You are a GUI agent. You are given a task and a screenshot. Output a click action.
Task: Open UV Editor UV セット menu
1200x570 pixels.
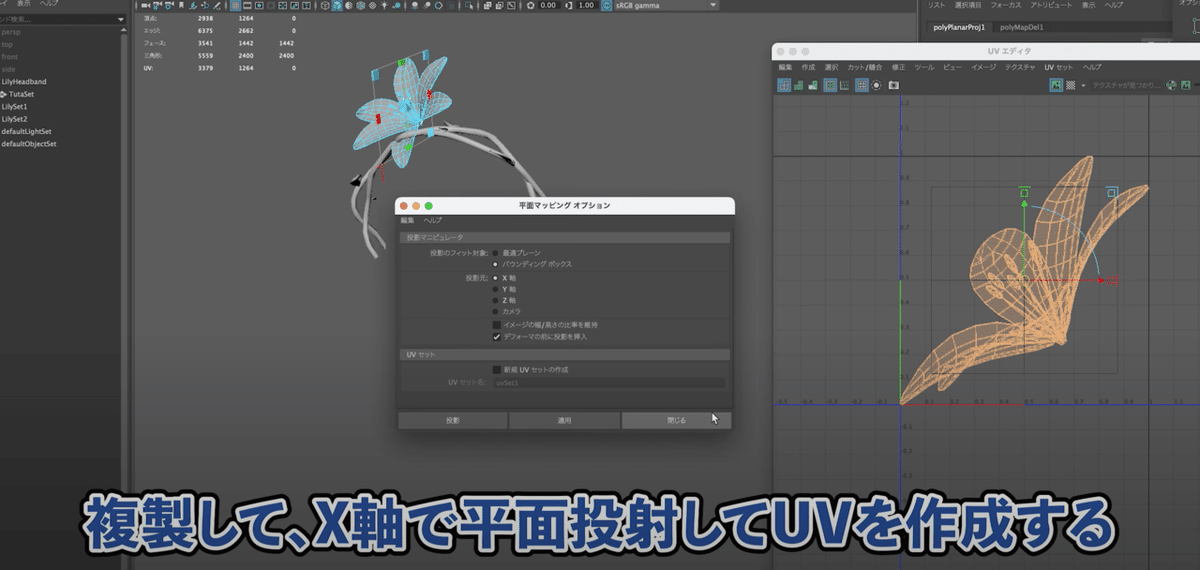pyautogui.click(x=1058, y=67)
